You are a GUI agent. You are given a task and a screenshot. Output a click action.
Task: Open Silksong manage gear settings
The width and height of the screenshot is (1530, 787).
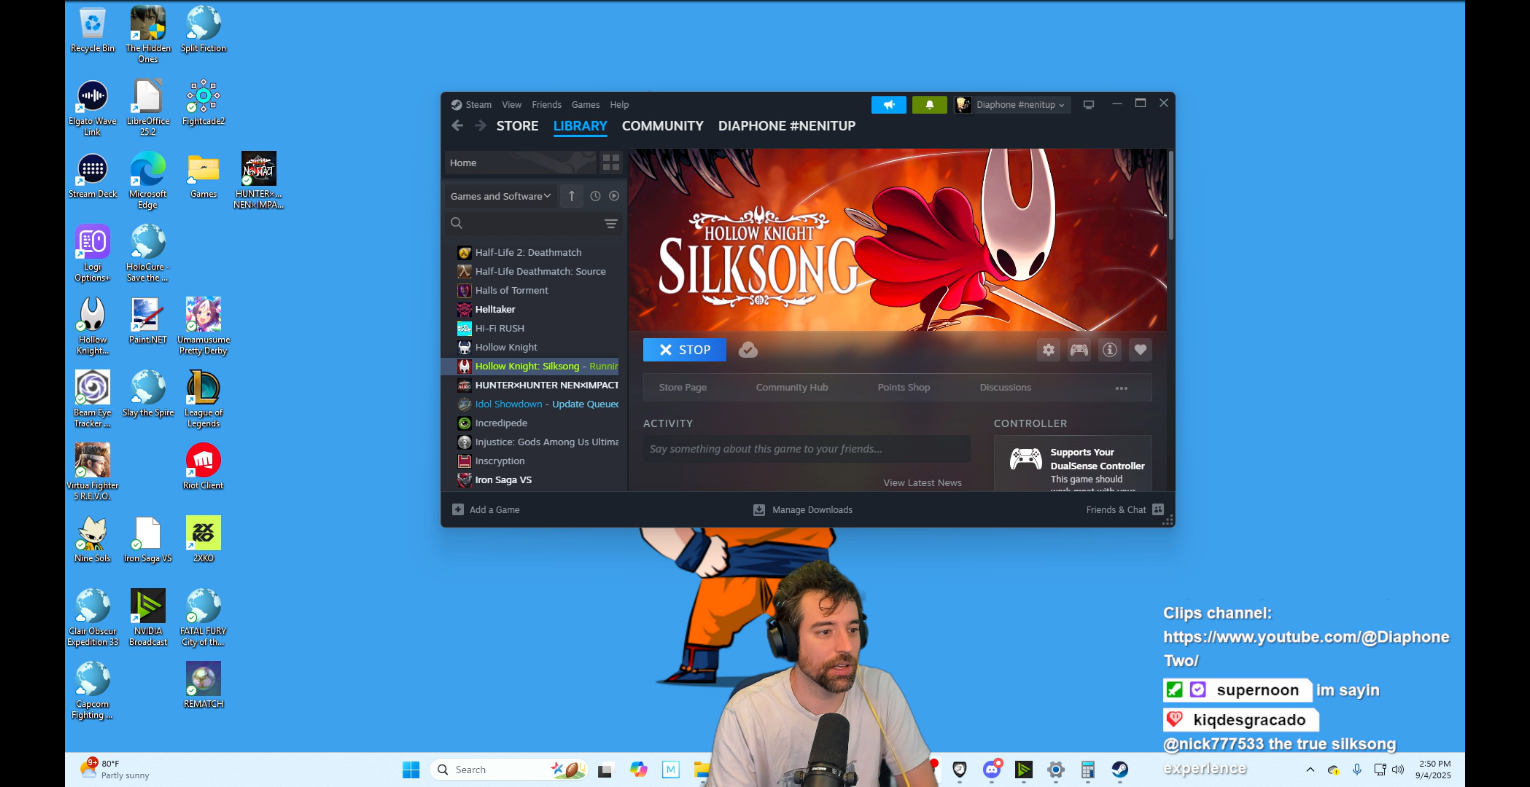[x=1048, y=350]
